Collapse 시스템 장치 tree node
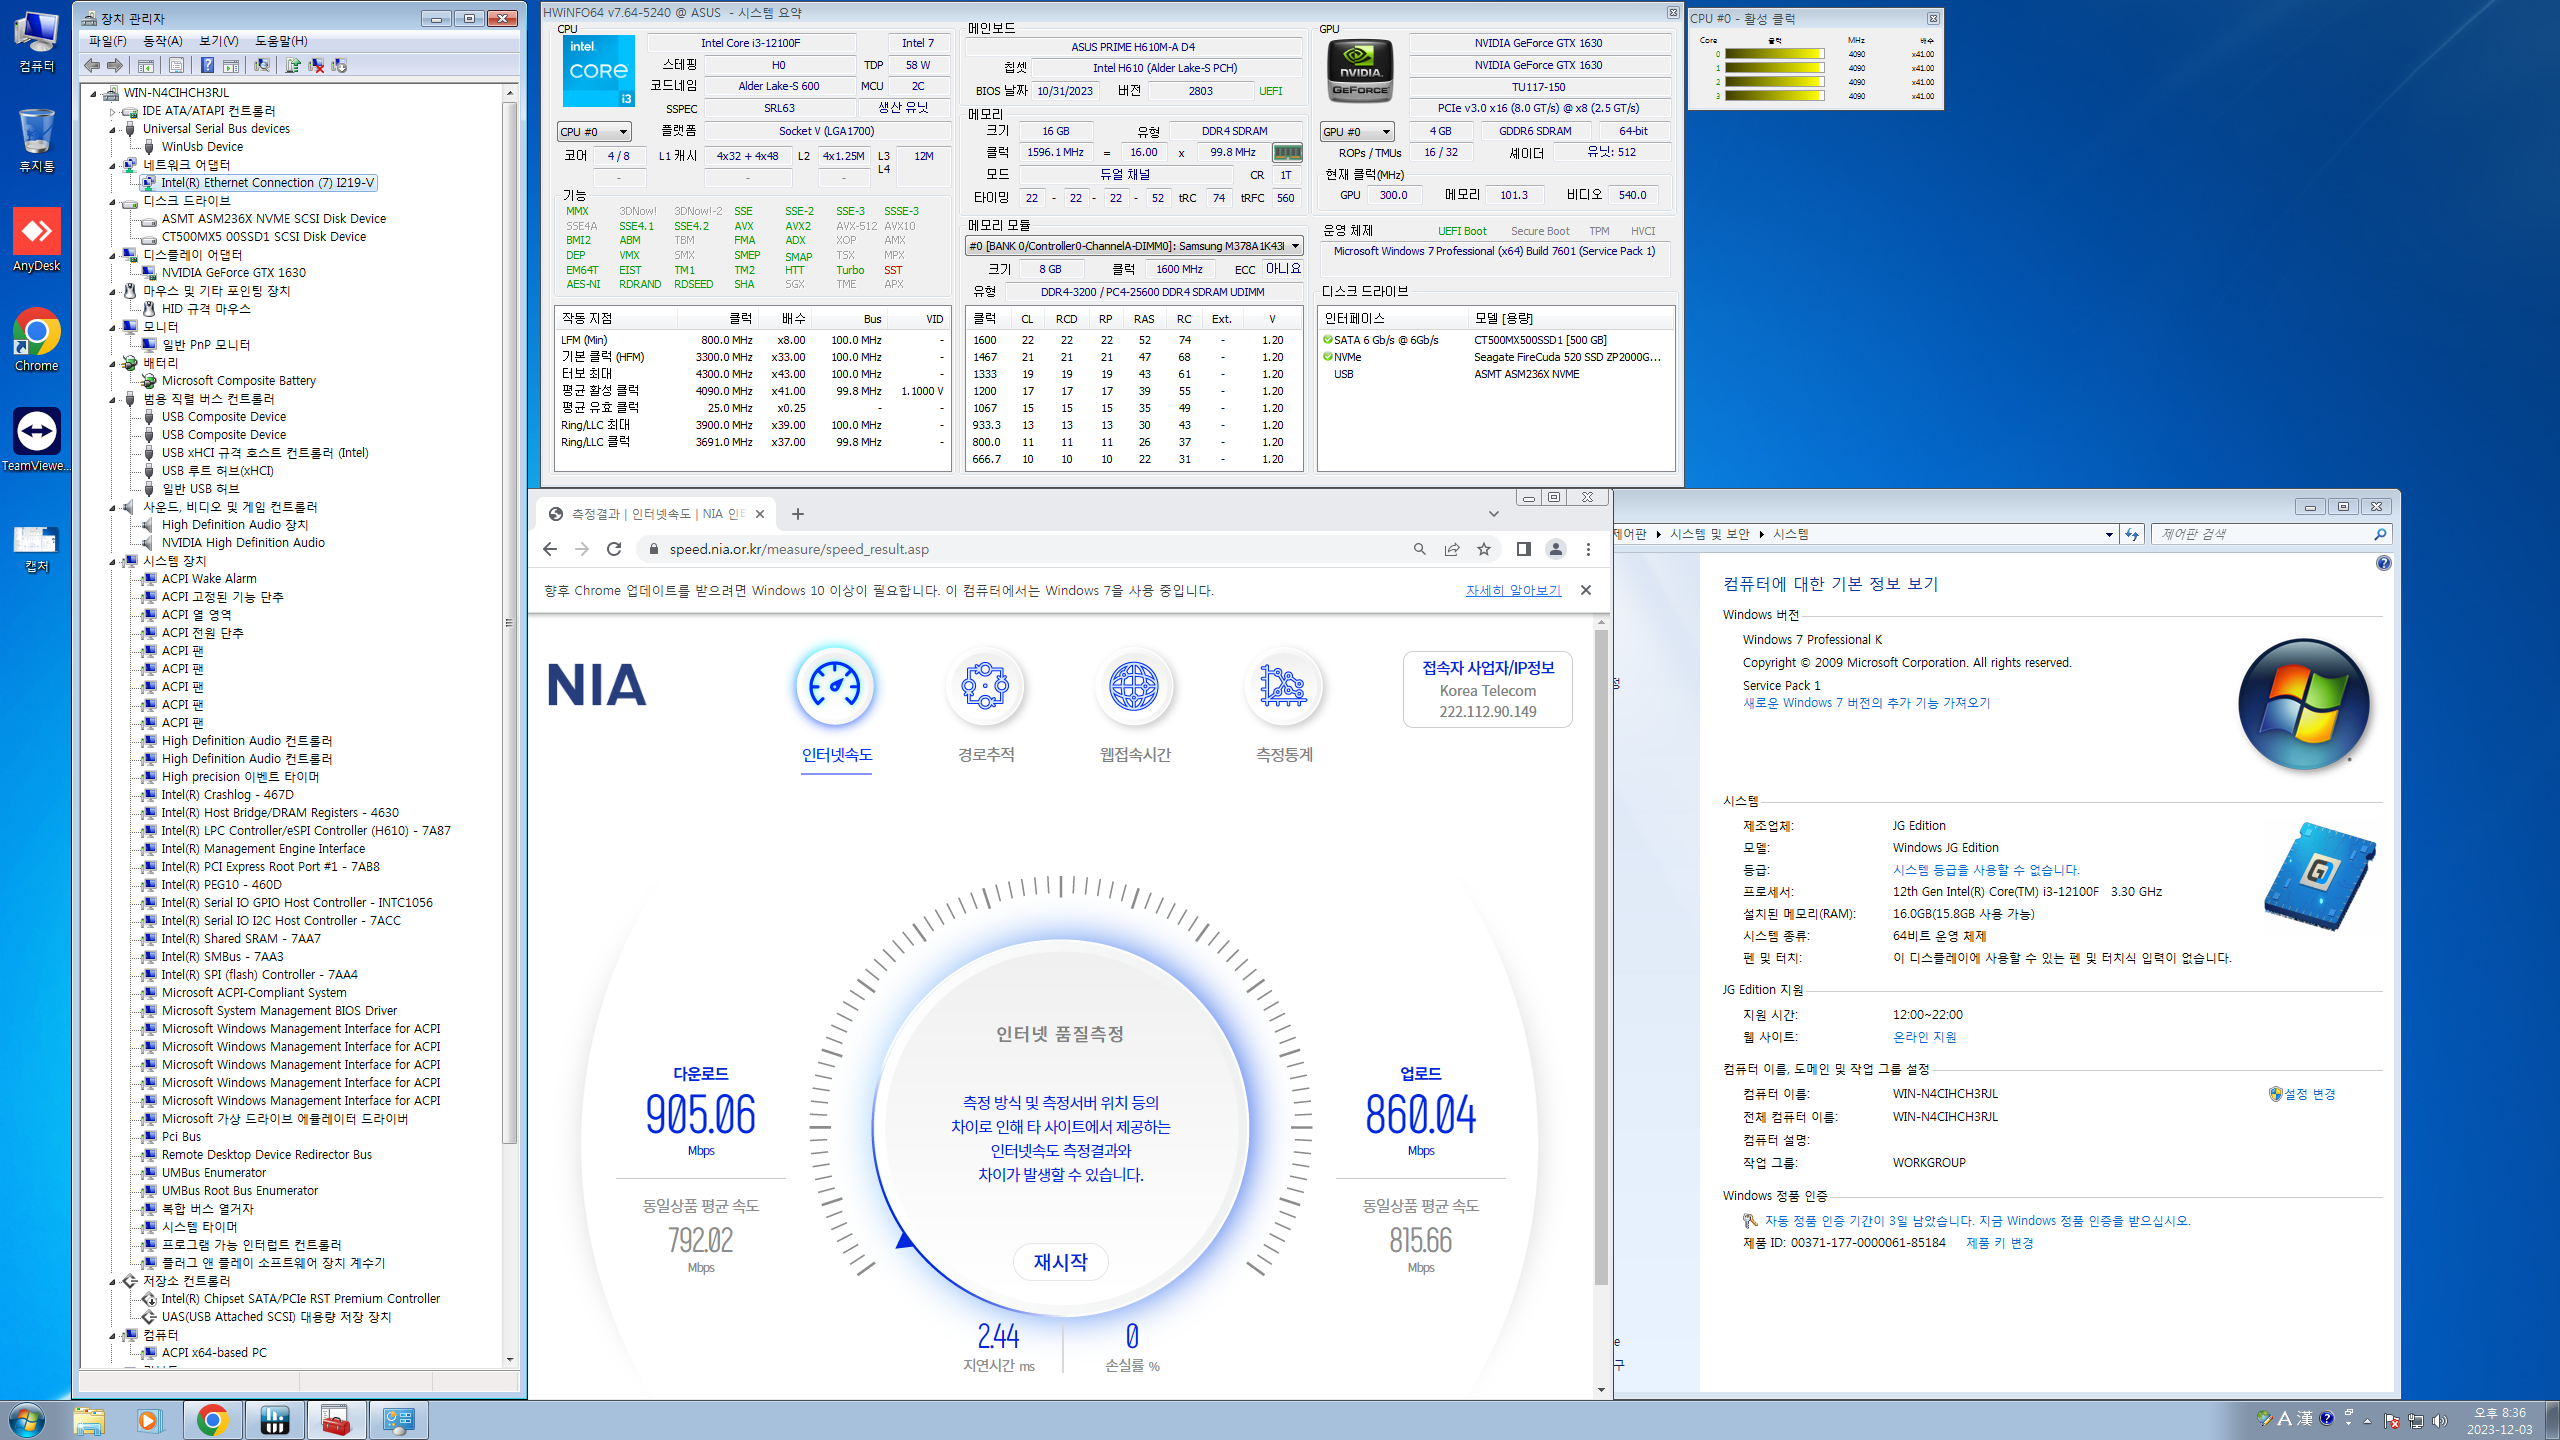 pyautogui.click(x=113, y=561)
